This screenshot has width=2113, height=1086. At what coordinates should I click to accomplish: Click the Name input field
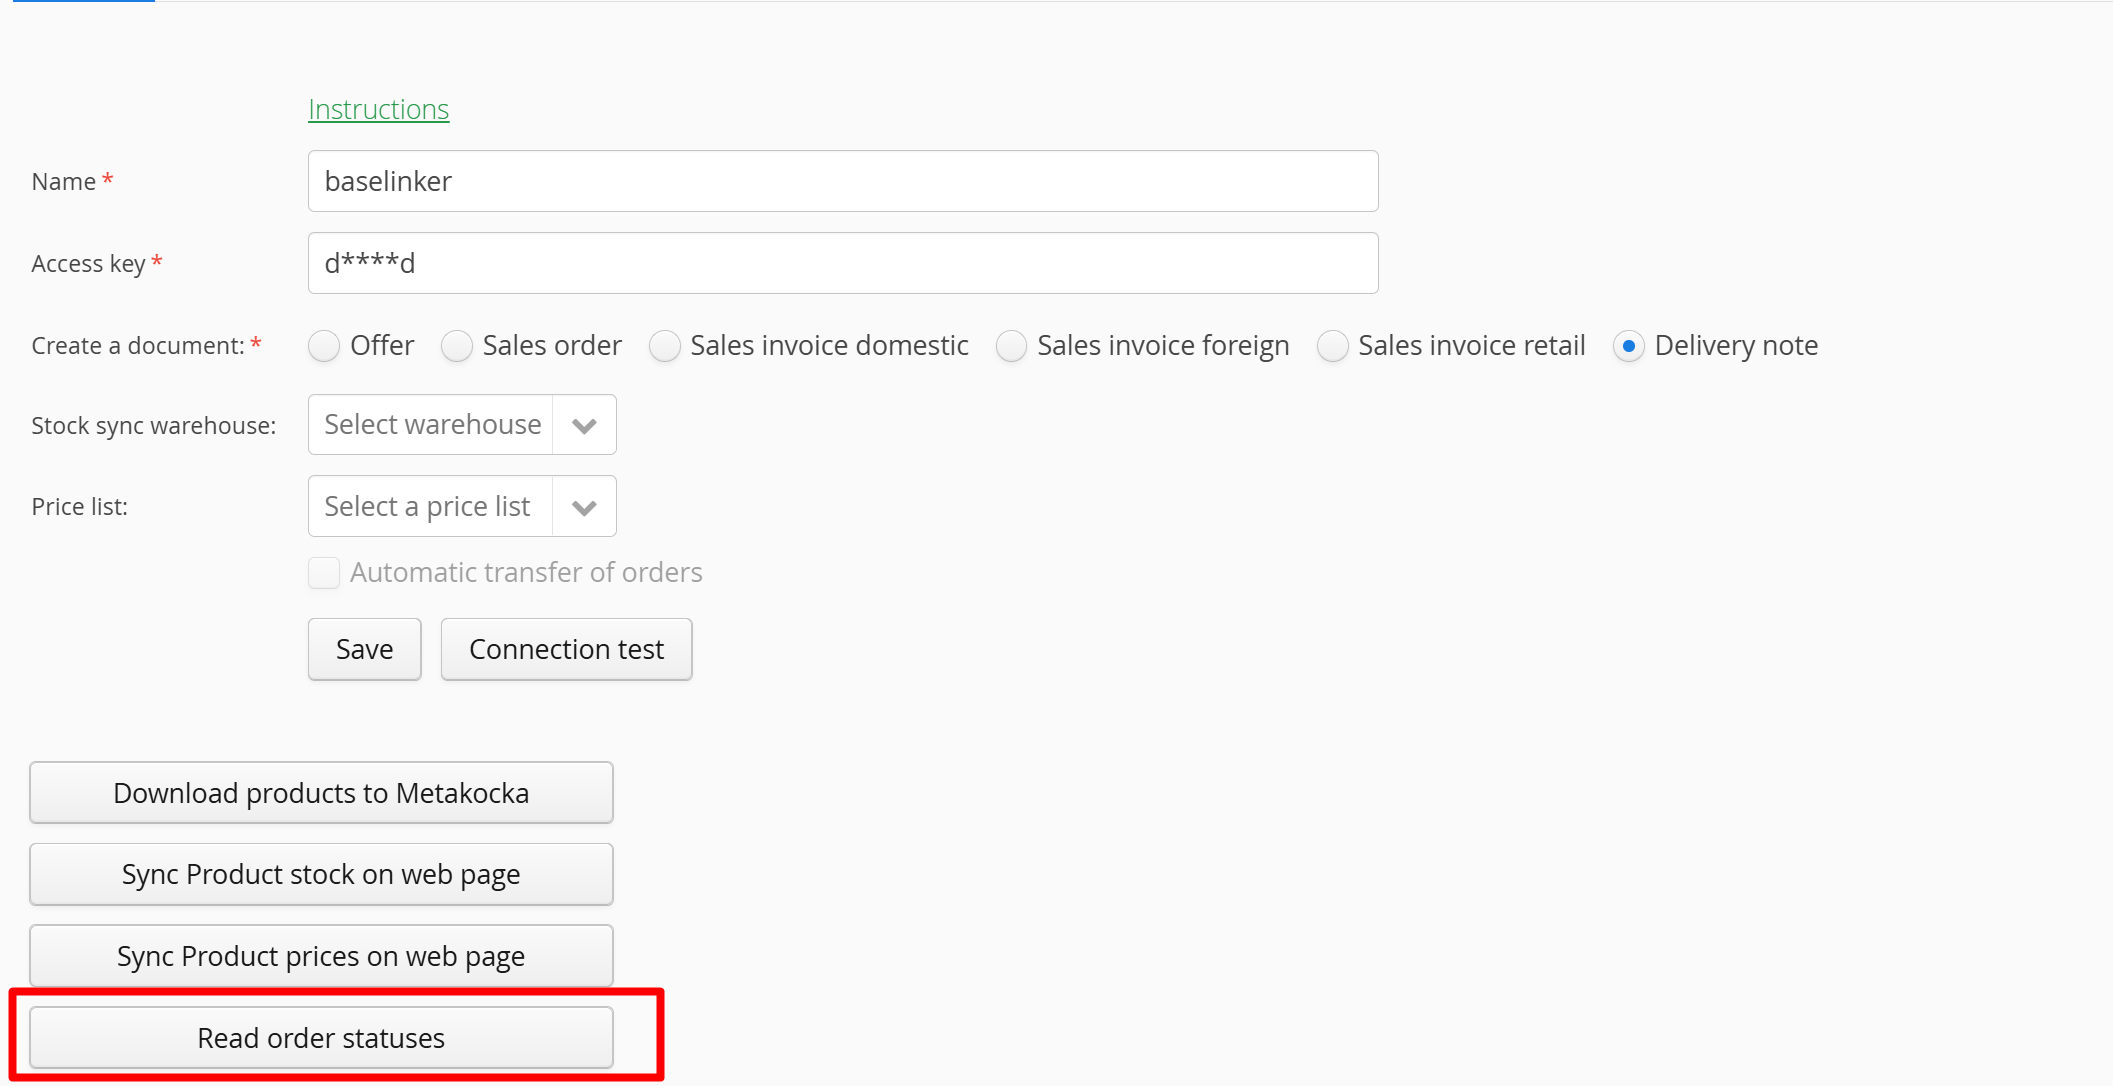(x=842, y=181)
